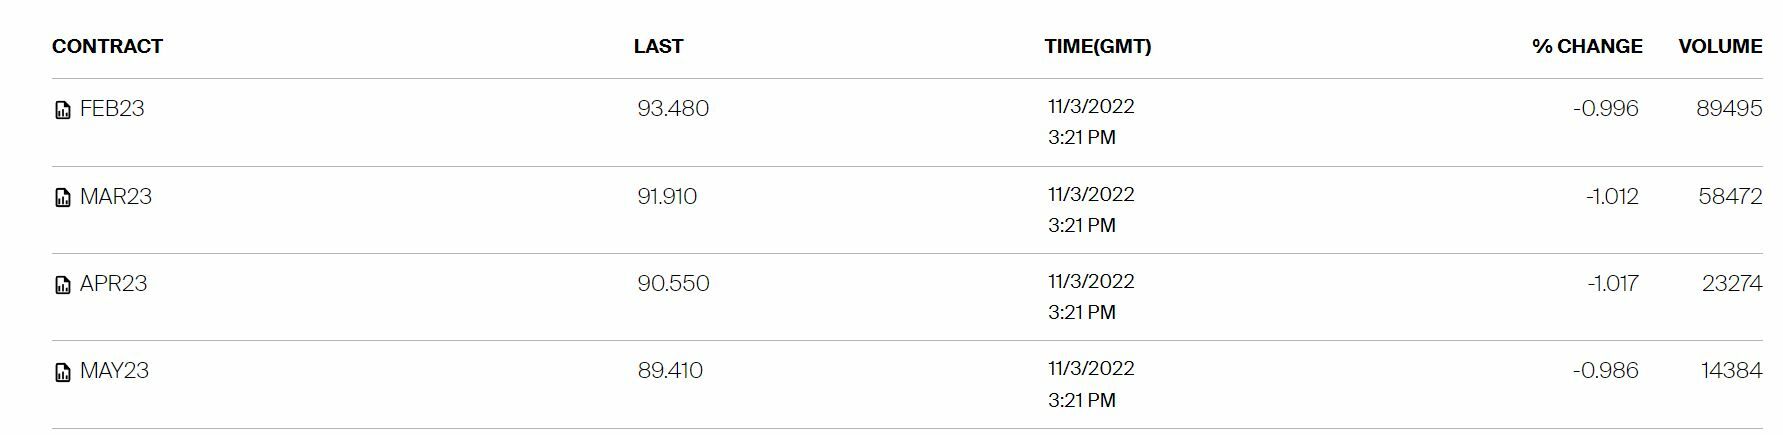
Task: Click the chart icon beside FEB23
Action: (x=62, y=110)
